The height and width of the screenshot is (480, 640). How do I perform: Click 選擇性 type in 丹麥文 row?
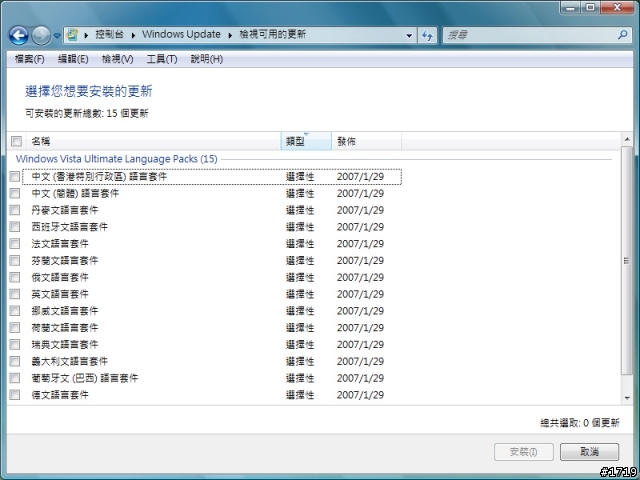pos(300,210)
